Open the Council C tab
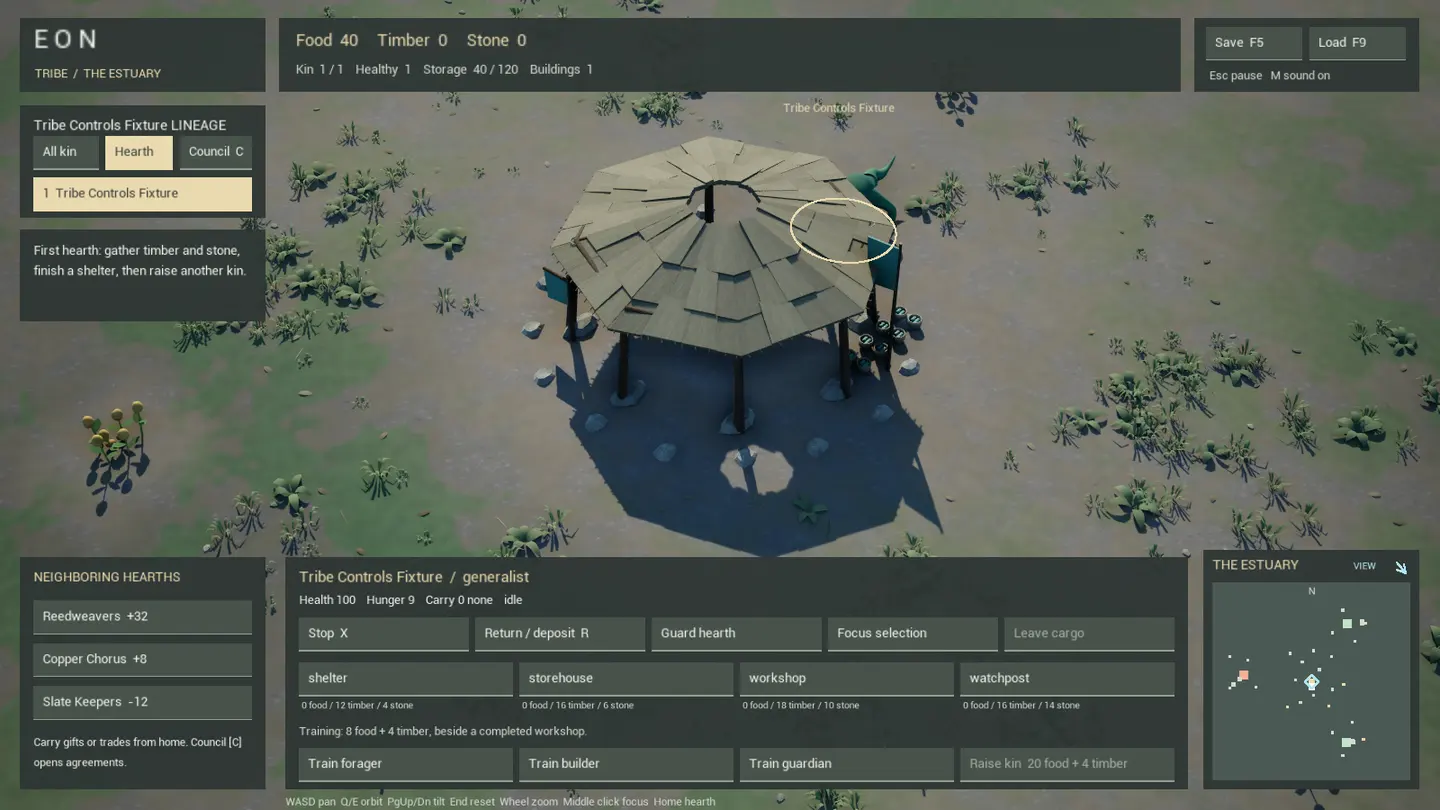This screenshot has height=810, width=1440. 216,152
